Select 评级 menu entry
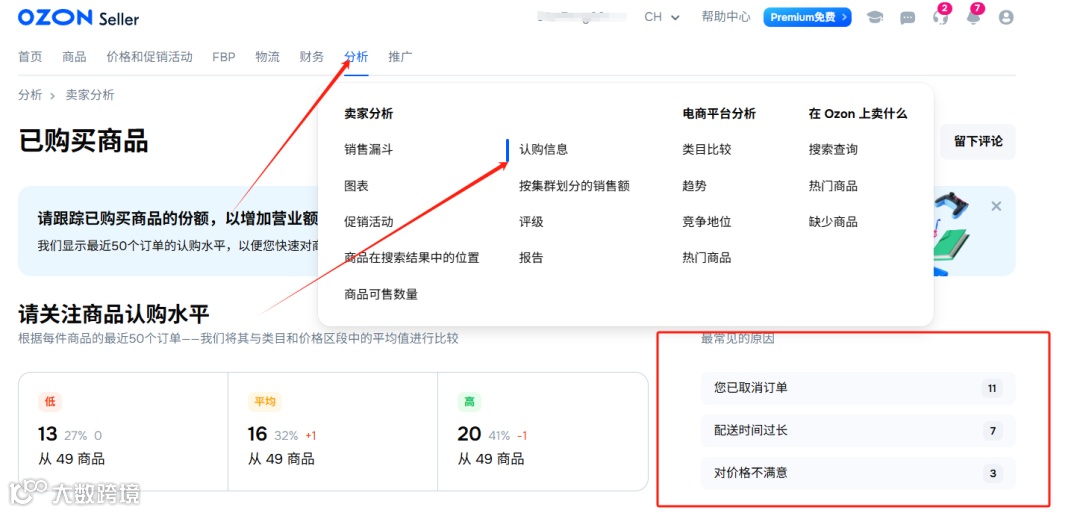 point(531,222)
